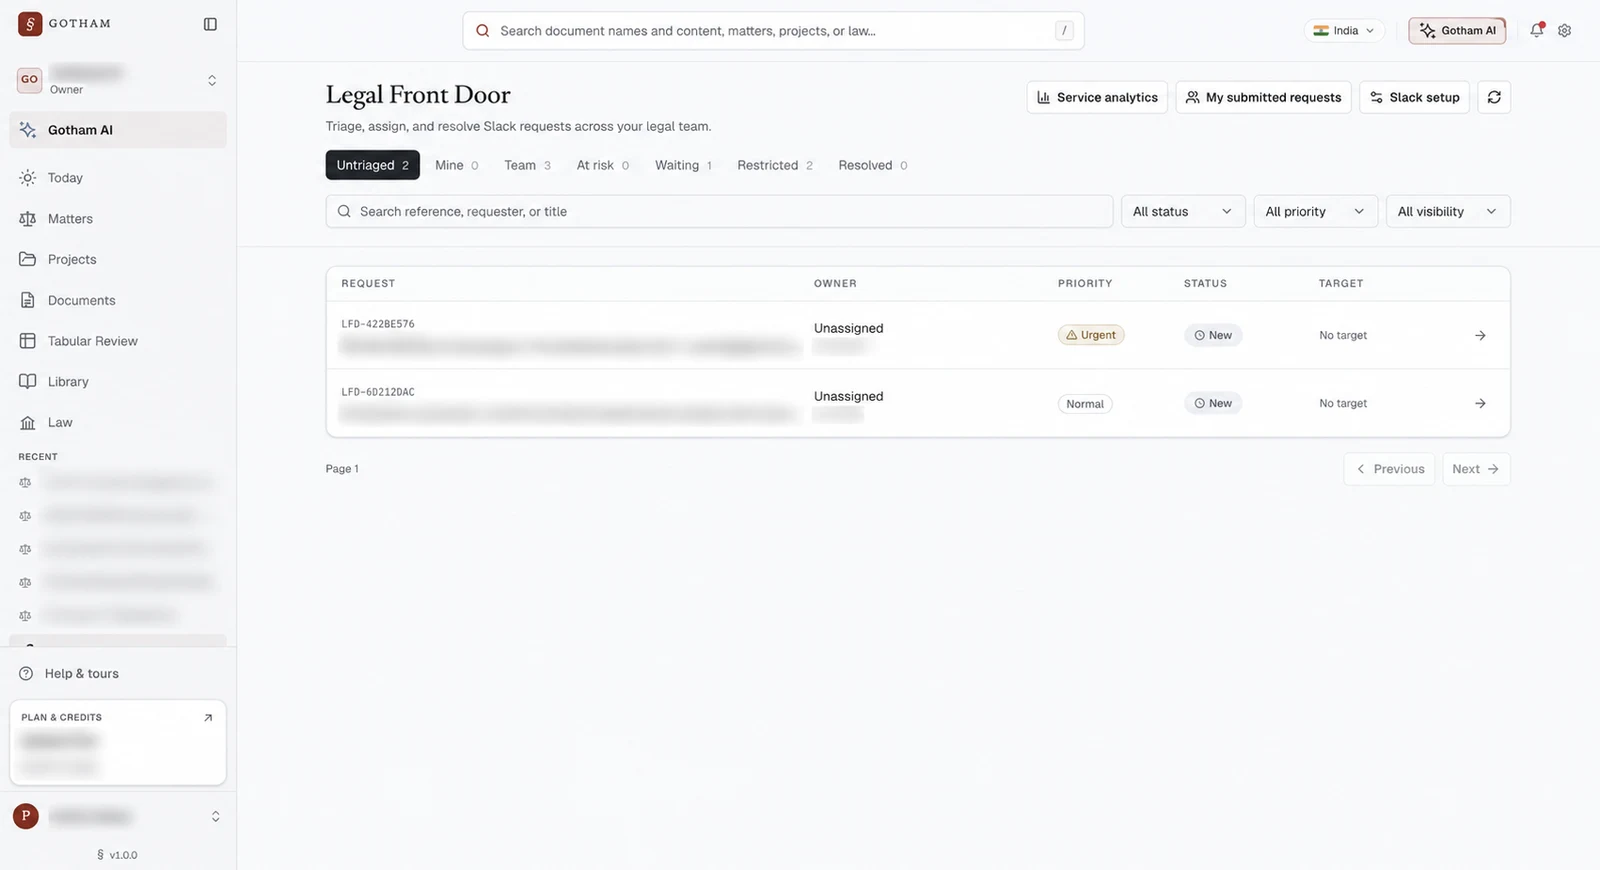Open the LFD-422BE576 request arrow
The height and width of the screenshot is (870, 1600).
tap(1480, 336)
